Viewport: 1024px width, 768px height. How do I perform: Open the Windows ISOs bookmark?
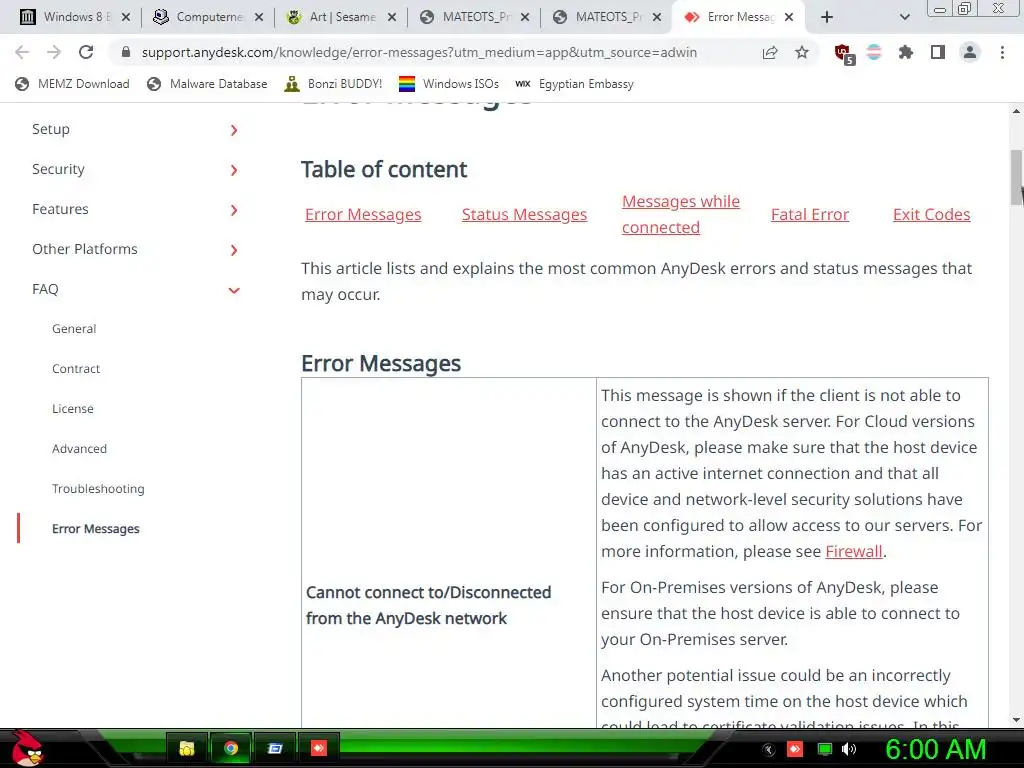(x=449, y=84)
